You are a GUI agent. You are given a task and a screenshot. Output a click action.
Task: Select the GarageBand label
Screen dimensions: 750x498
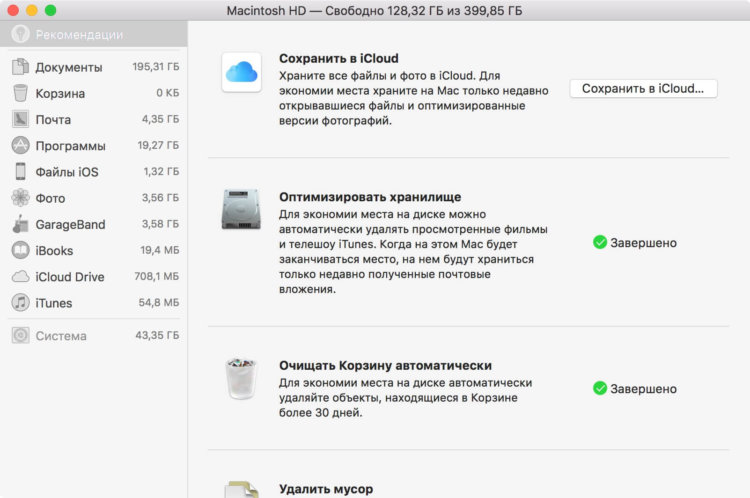coord(70,224)
